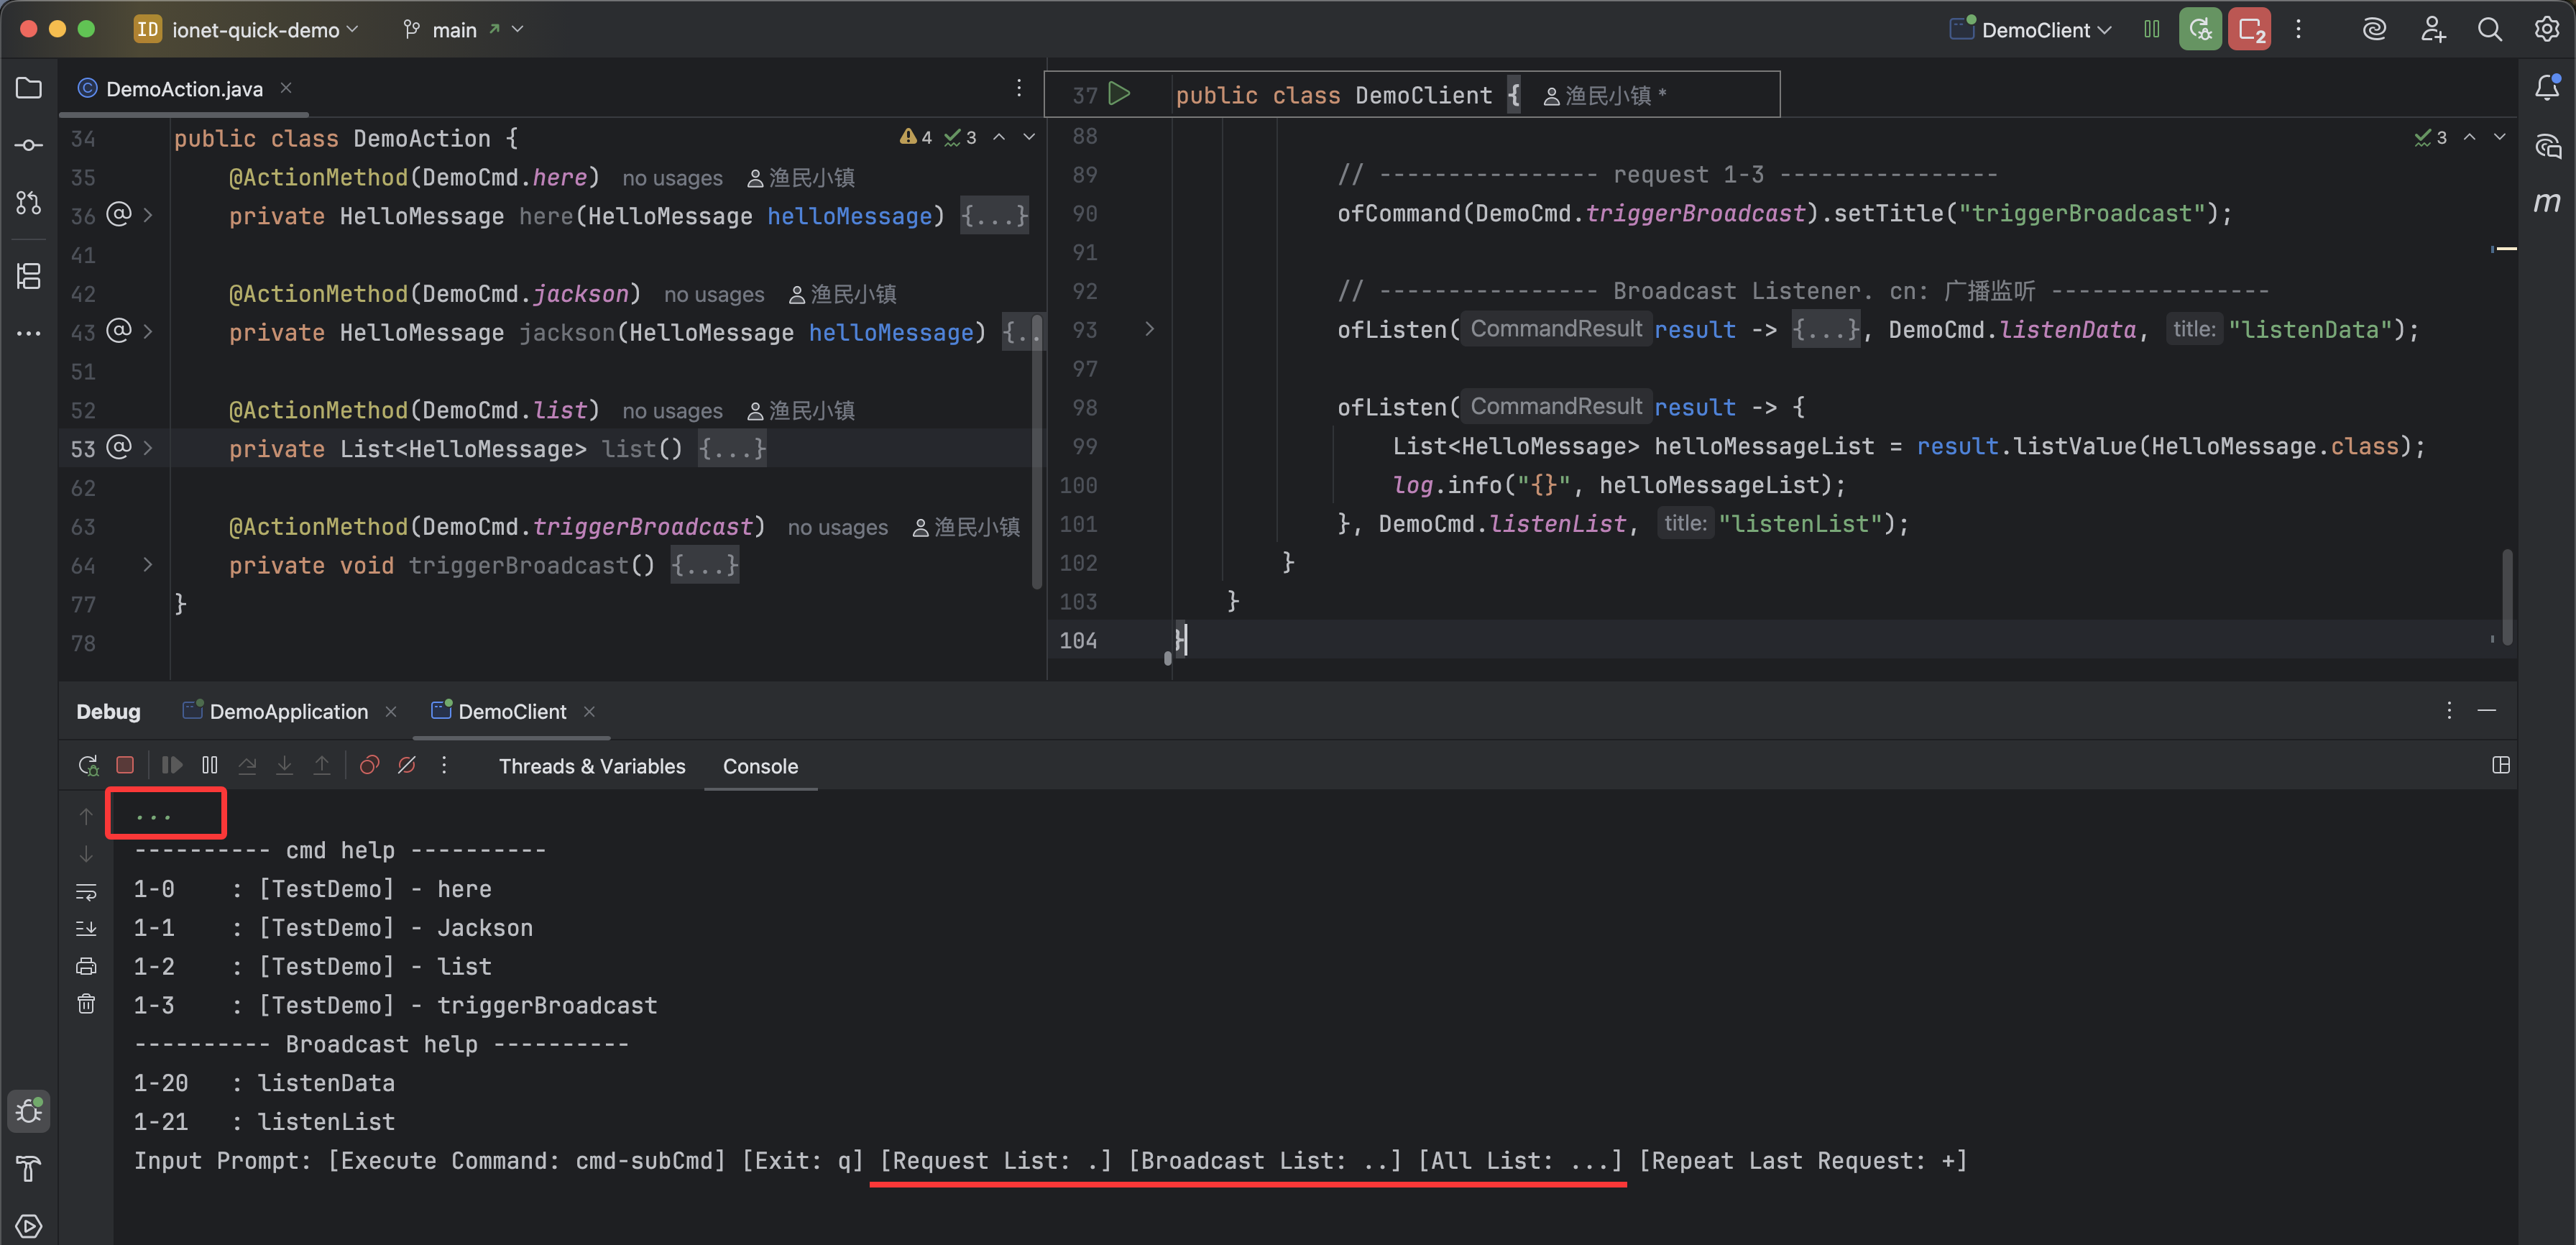
Task: Expand folded here method at line 36
Action: click(x=148, y=215)
